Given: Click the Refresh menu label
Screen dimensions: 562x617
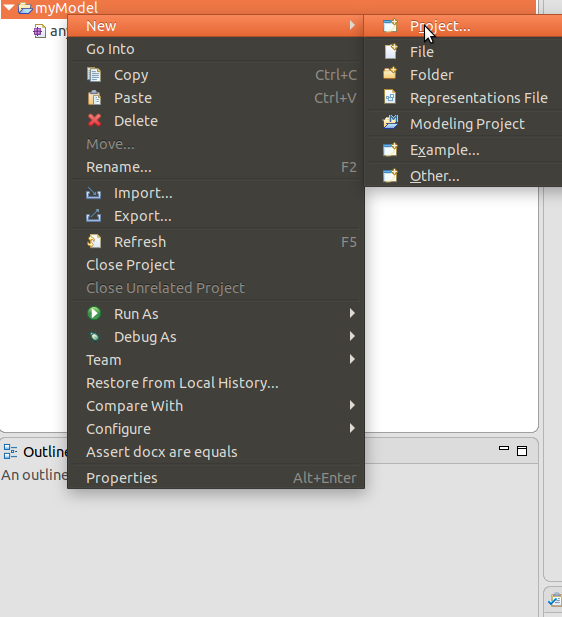Looking at the screenshot, I should pos(140,242).
